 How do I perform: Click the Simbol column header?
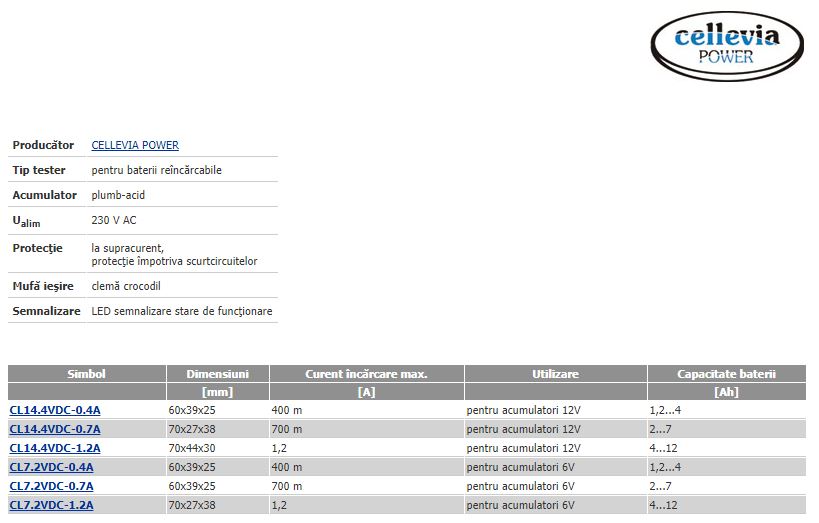point(87,374)
